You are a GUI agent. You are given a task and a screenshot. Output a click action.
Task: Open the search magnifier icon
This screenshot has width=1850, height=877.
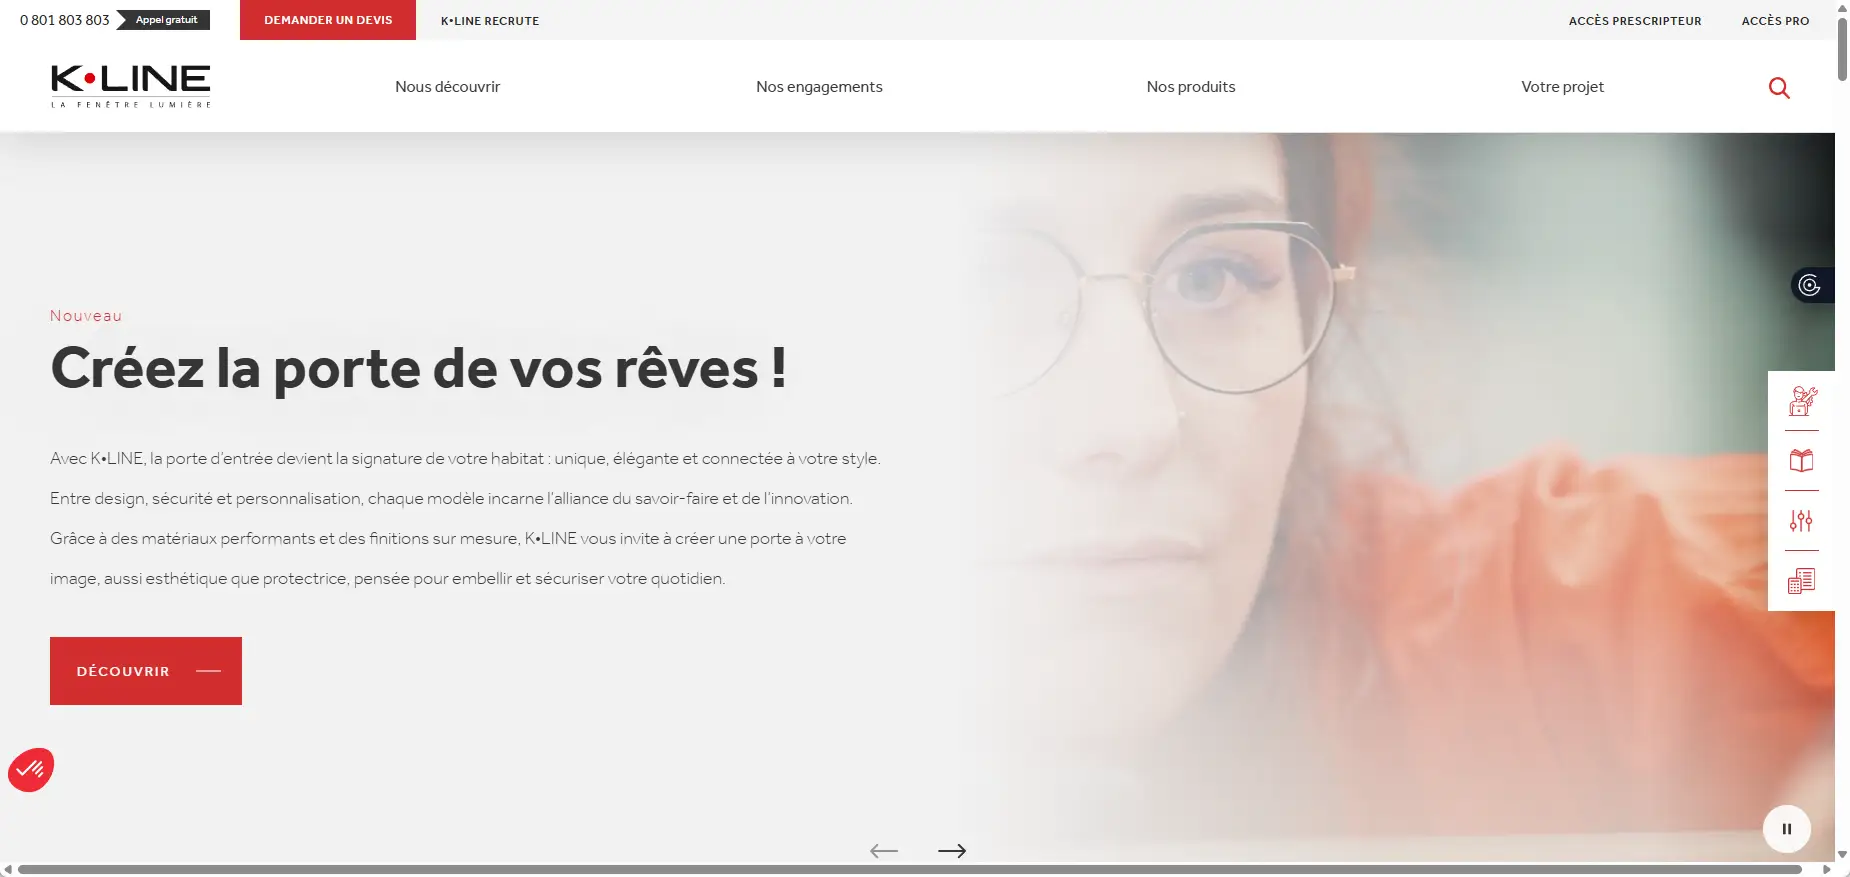[x=1779, y=88]
